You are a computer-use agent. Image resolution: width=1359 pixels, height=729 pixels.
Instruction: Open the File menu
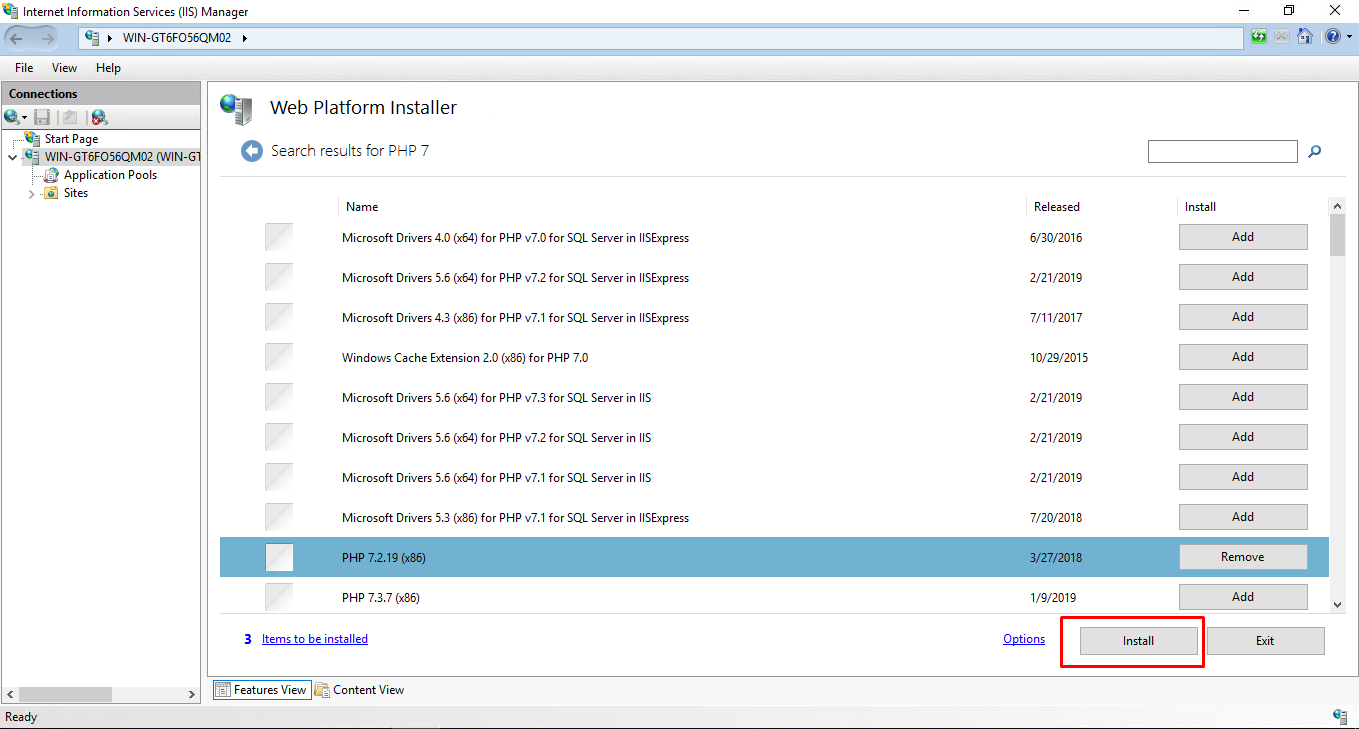(24, 68)
